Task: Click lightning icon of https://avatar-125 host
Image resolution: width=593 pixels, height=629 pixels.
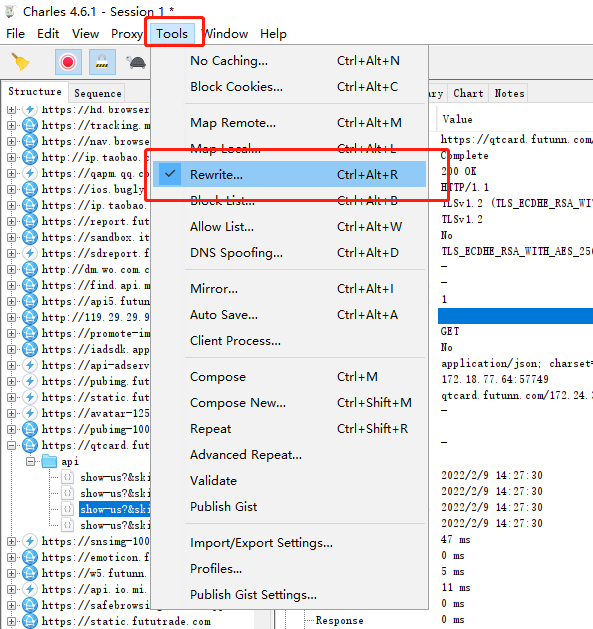Action: pyautogui.click(x=30, y=413)
